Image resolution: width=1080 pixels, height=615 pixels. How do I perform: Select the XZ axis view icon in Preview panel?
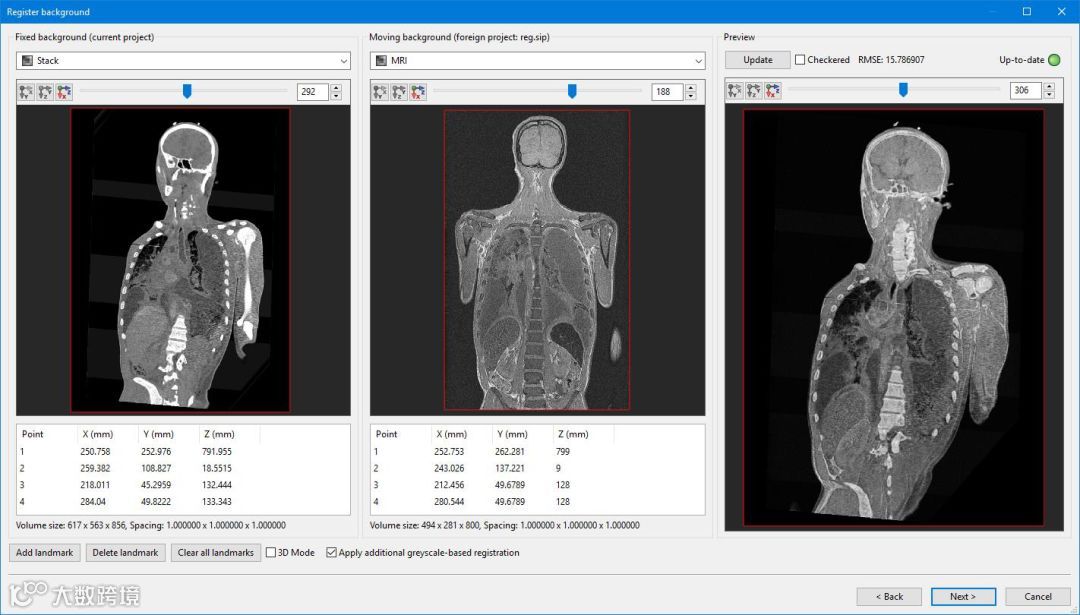tap(754, 90)
